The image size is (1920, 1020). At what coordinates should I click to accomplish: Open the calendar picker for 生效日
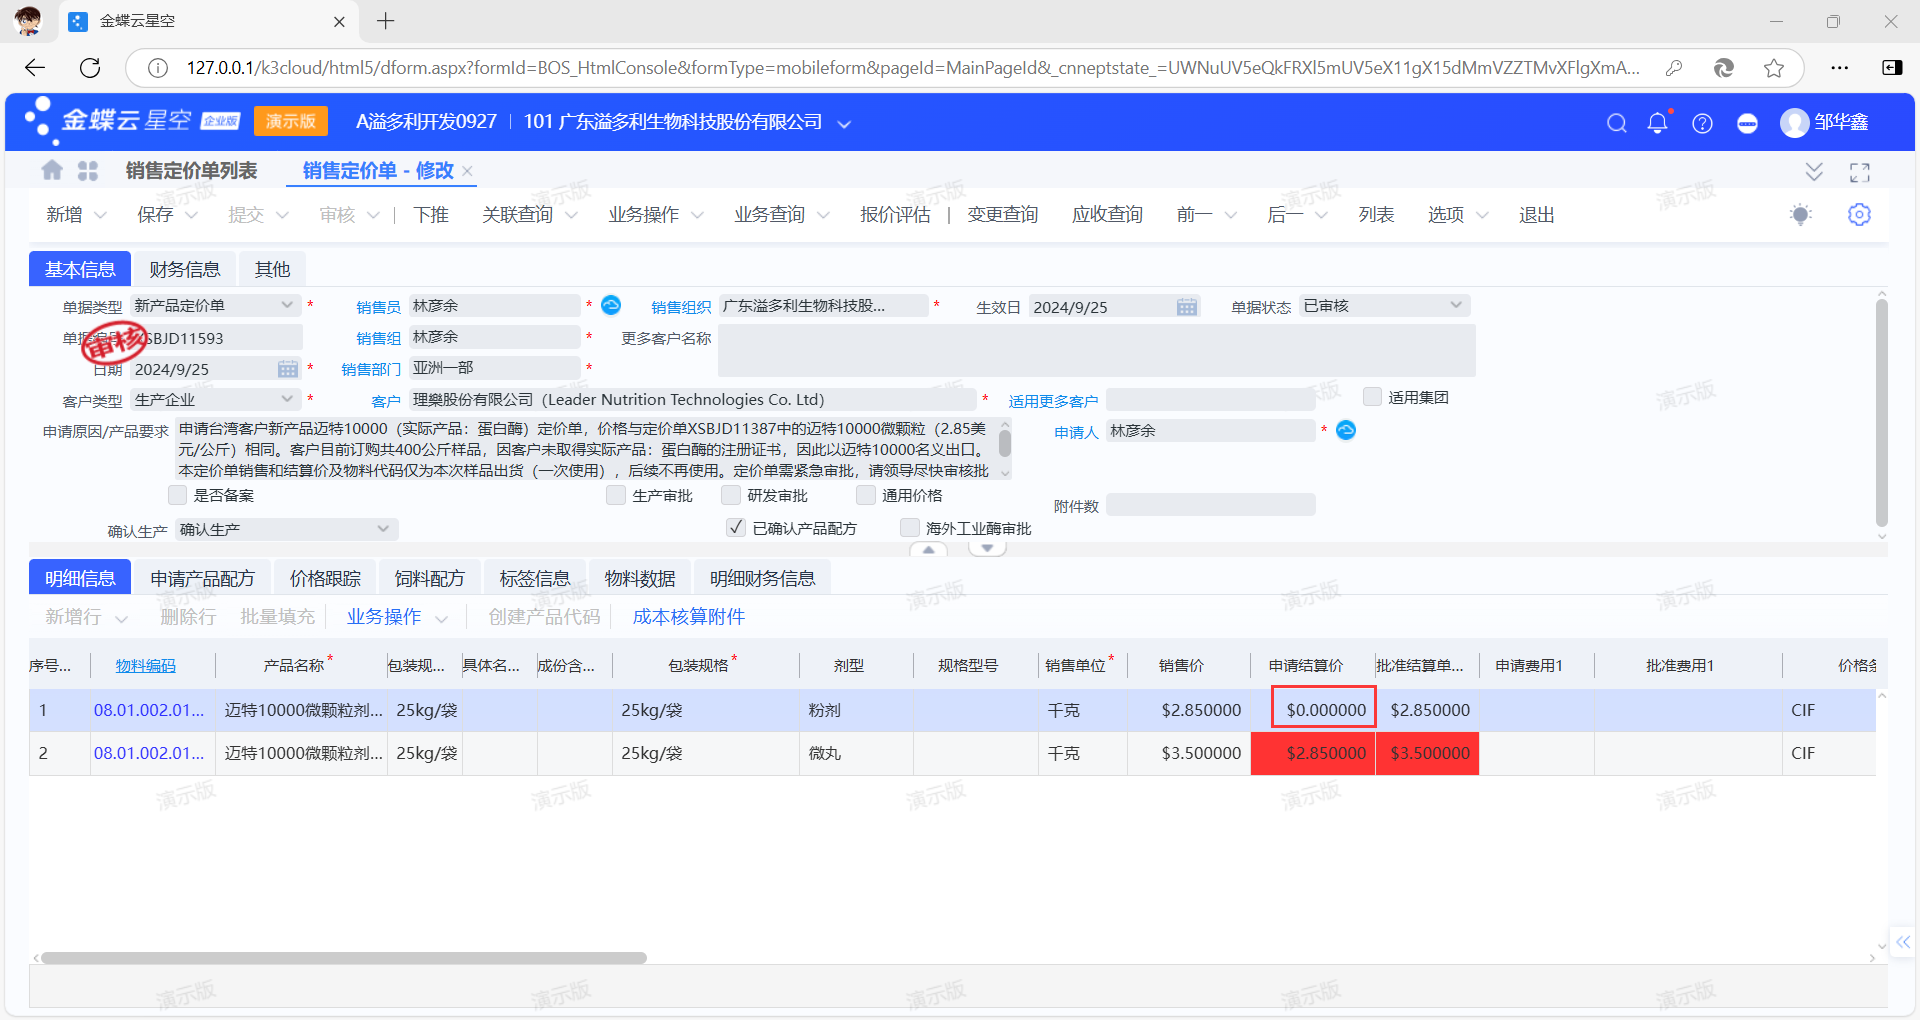(x=1187, y=307)
